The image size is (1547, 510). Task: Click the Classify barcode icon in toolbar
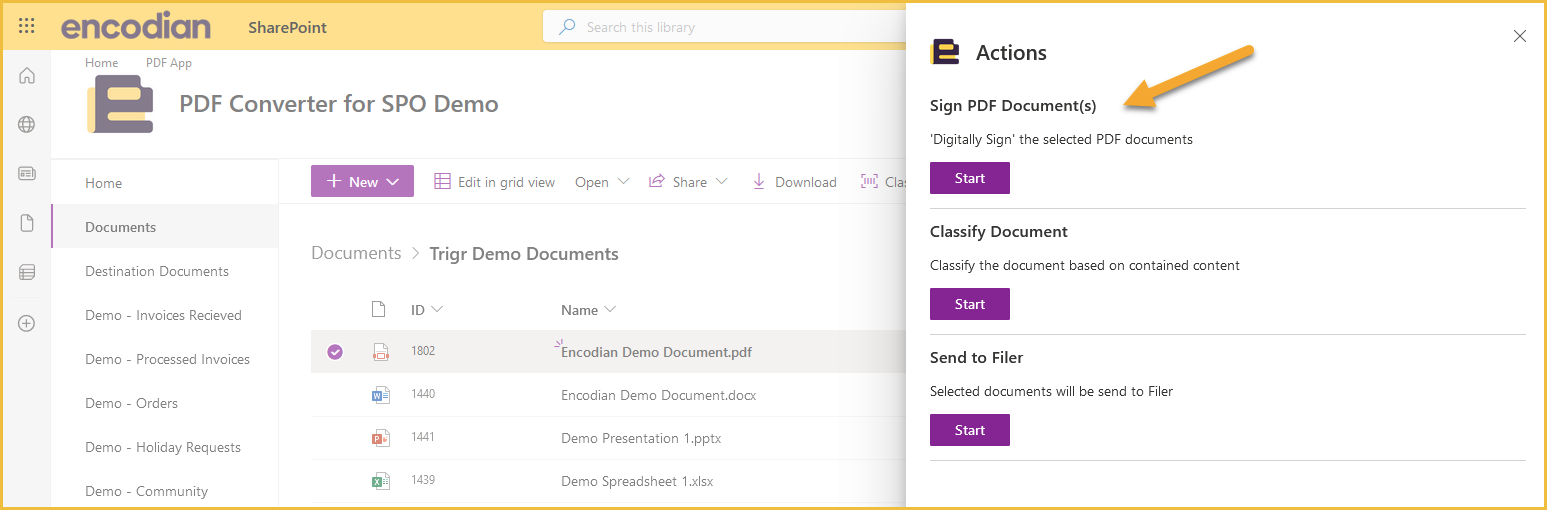(x=869, y=181)
